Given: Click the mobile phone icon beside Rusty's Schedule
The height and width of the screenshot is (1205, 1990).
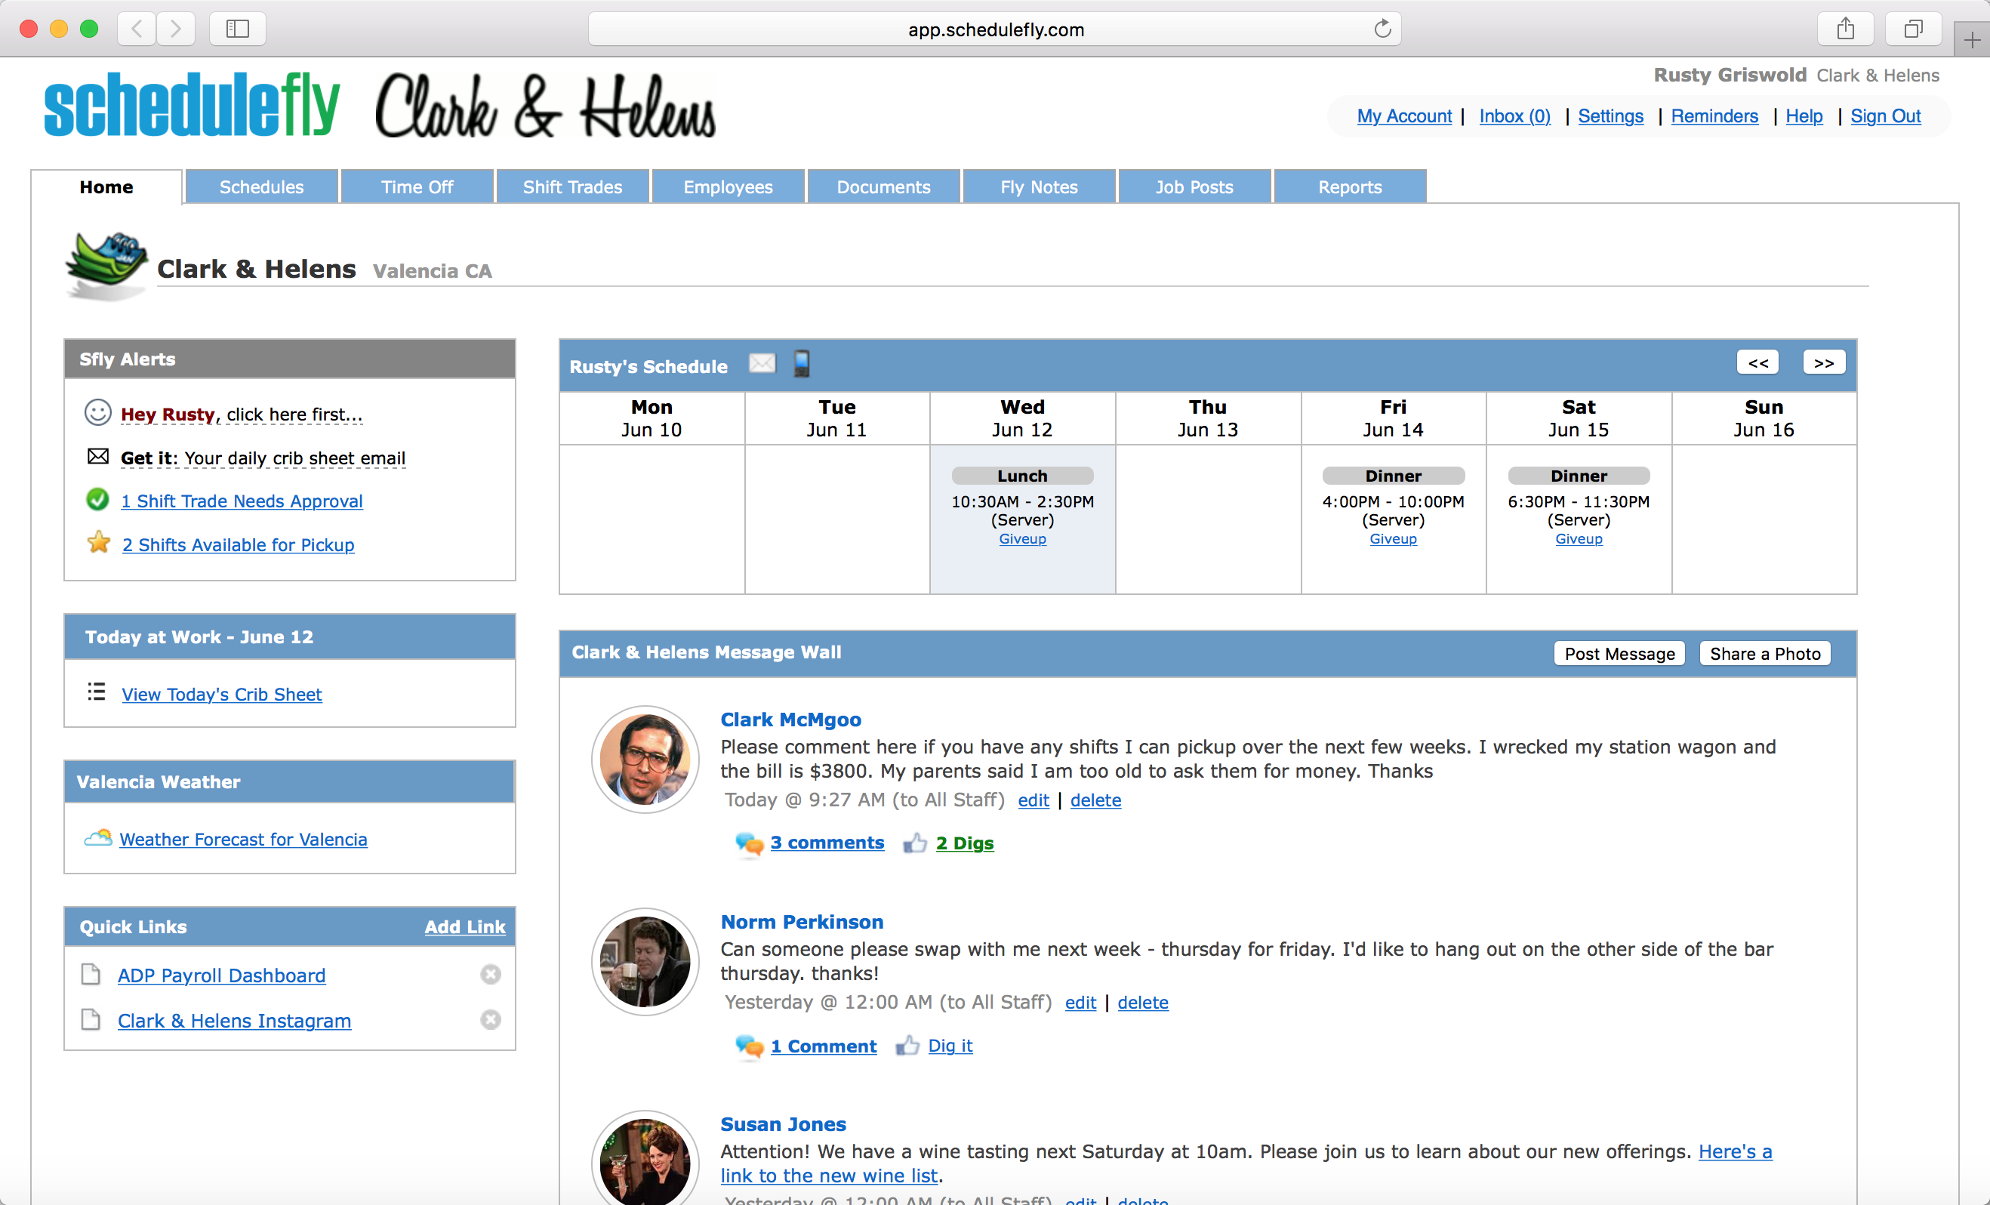Looking at the screenshot, I should click(x=802, y=364).
